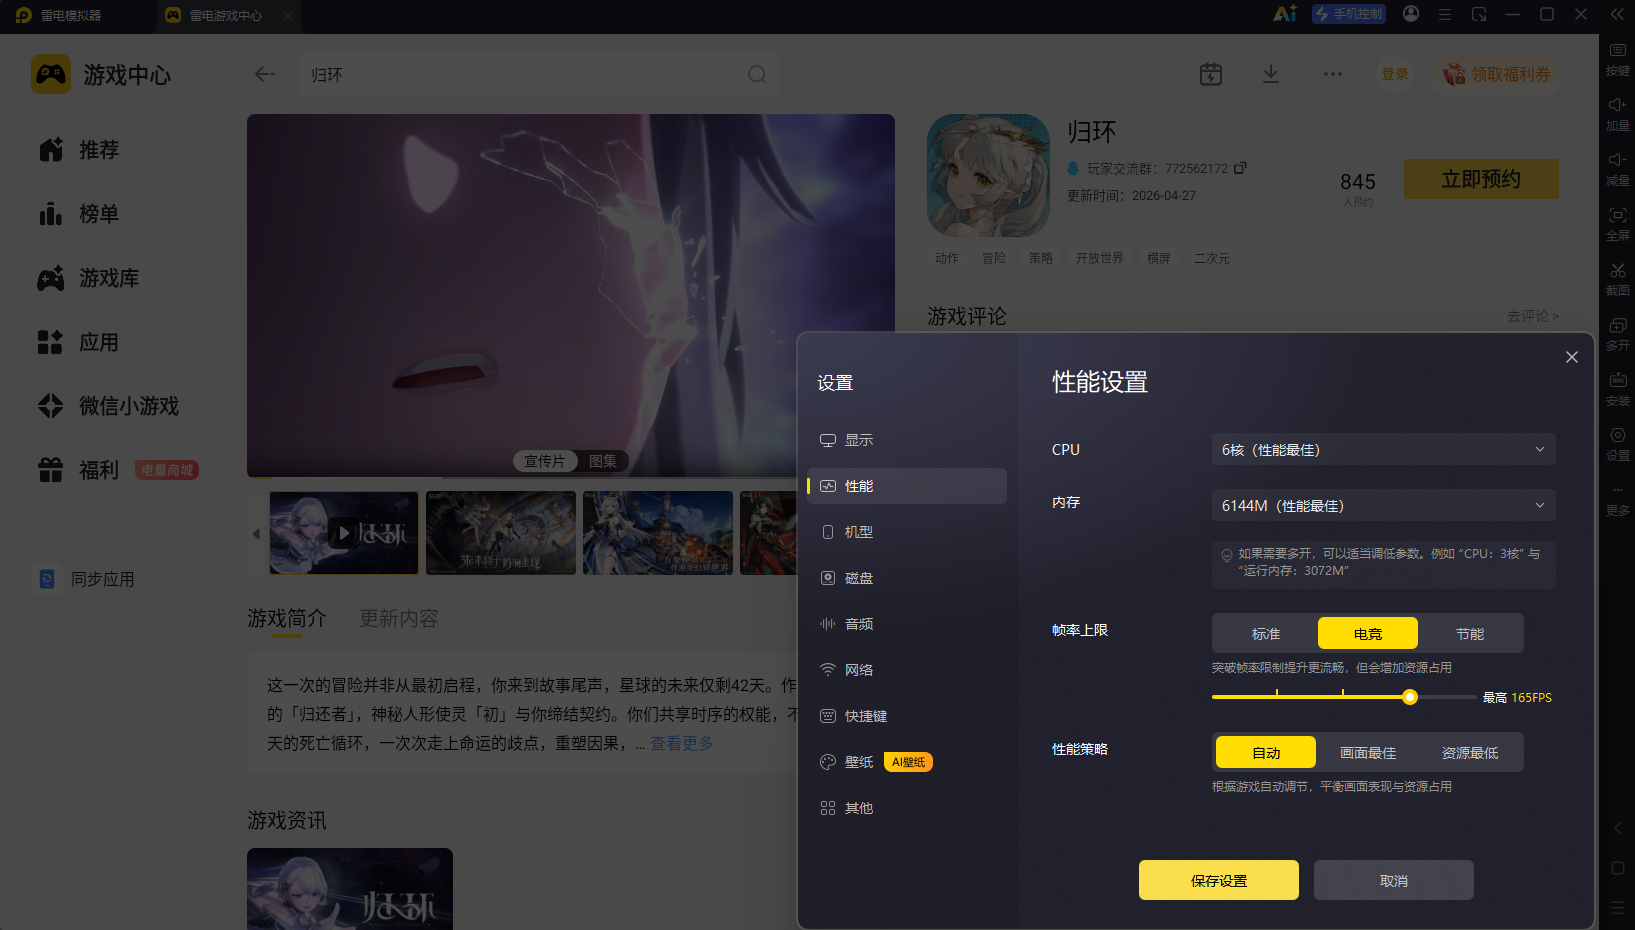The height and width of the screenshot is (930, 1635).
Task: Click Android back arrow in right toolbar
Action: [1618, 828]
